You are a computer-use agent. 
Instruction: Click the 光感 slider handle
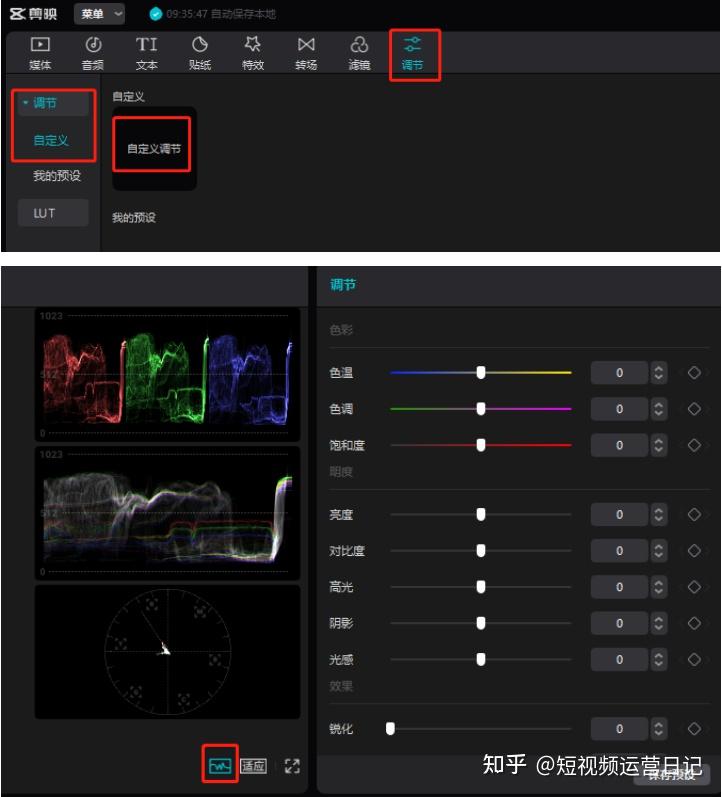pyautogui.click(x=481, y=659)
